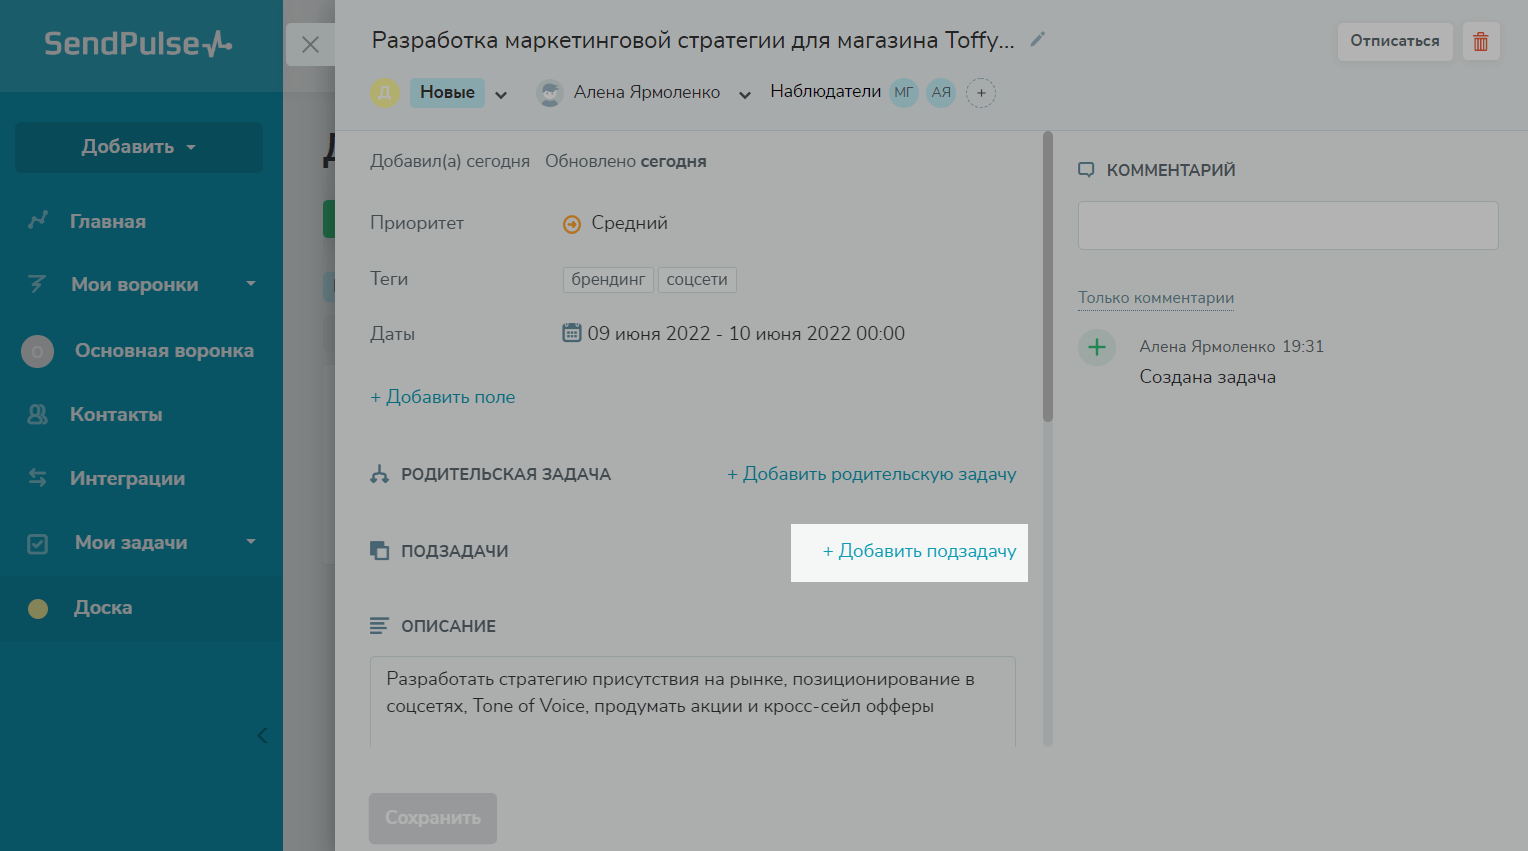Click into the description text area
Viewport: 1528px width, 851px height.
tap(693, 702)
